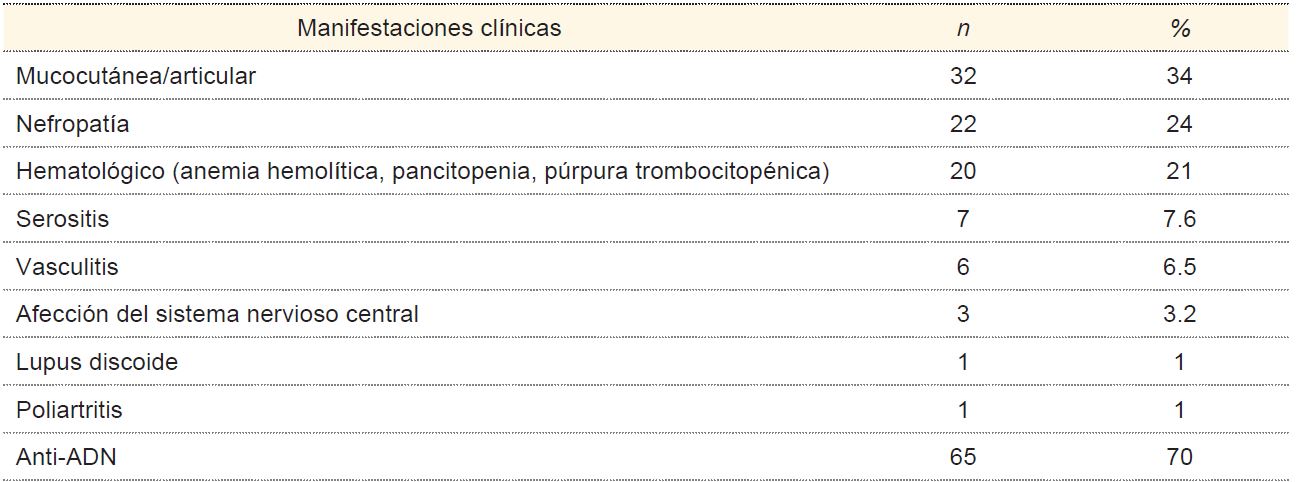Select the "Serositis" row label
This screenshot has width=1301, height=482.
click(x=63, y=219)
